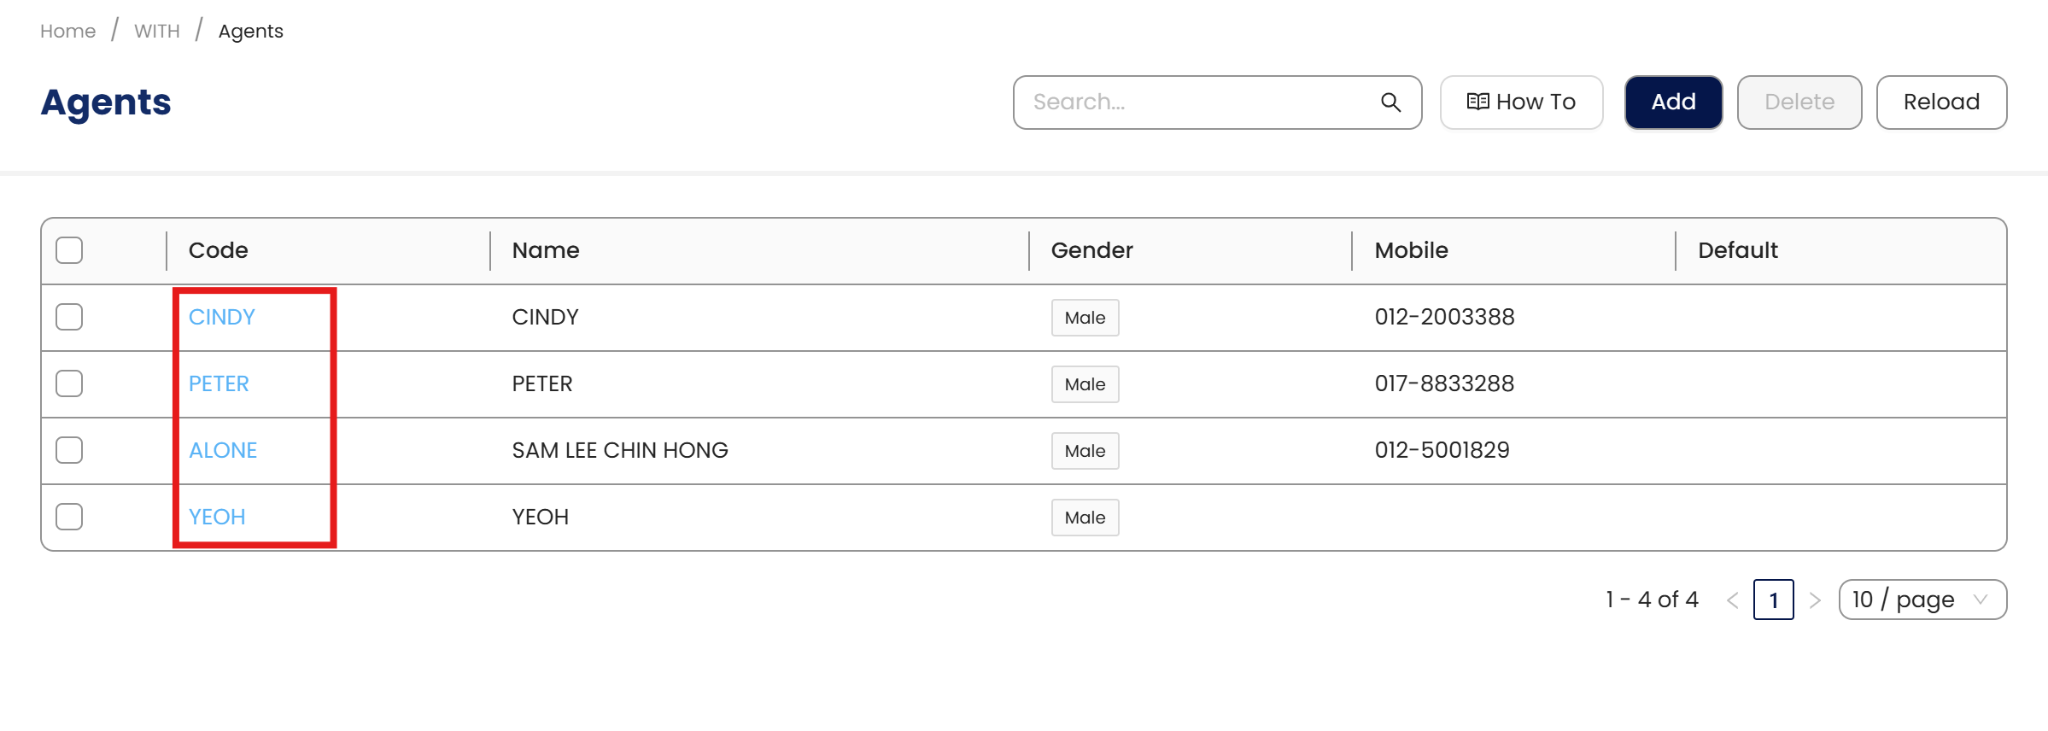Click the Add button
Viewport: 2048px width, 731px height.
(x=1673, y=102)
